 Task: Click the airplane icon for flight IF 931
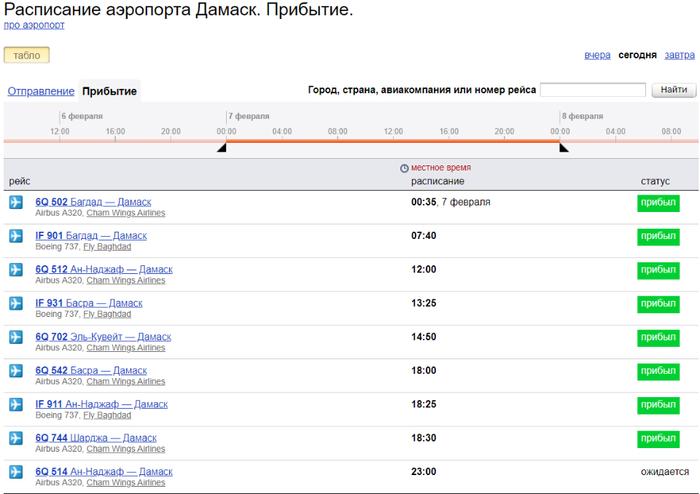coord(15,303)
